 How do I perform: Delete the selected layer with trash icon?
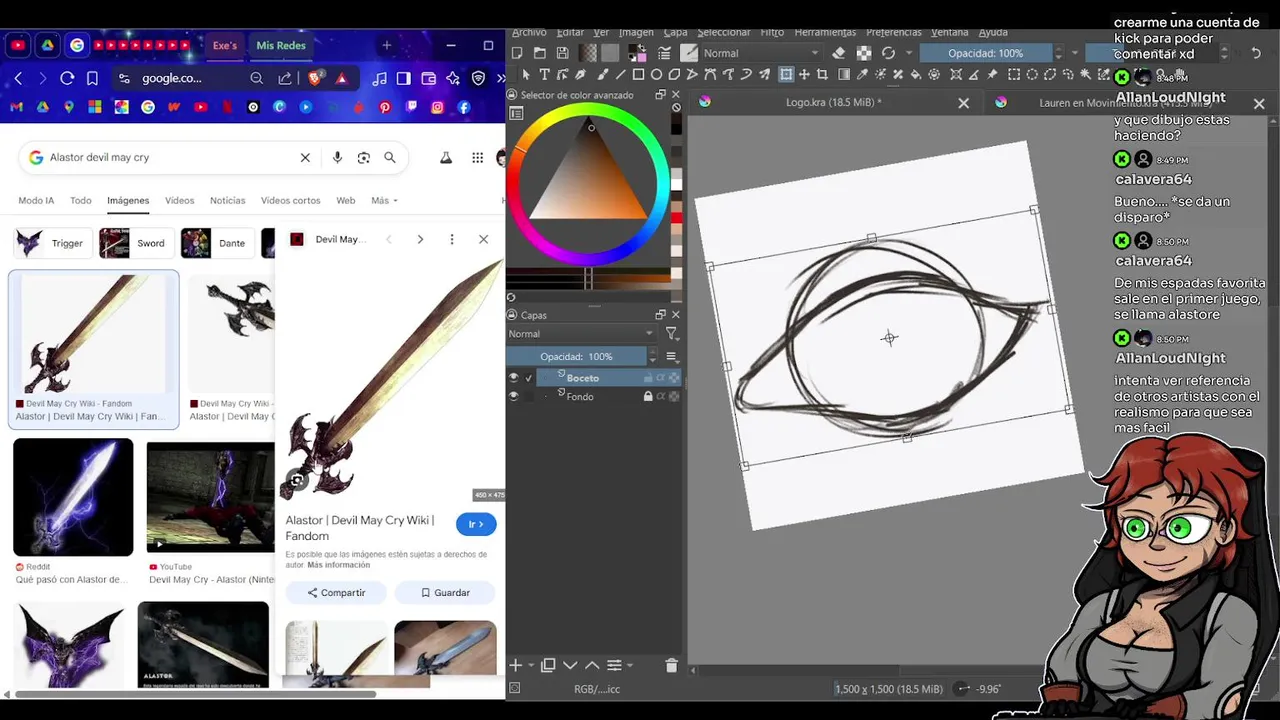(671, 665)
